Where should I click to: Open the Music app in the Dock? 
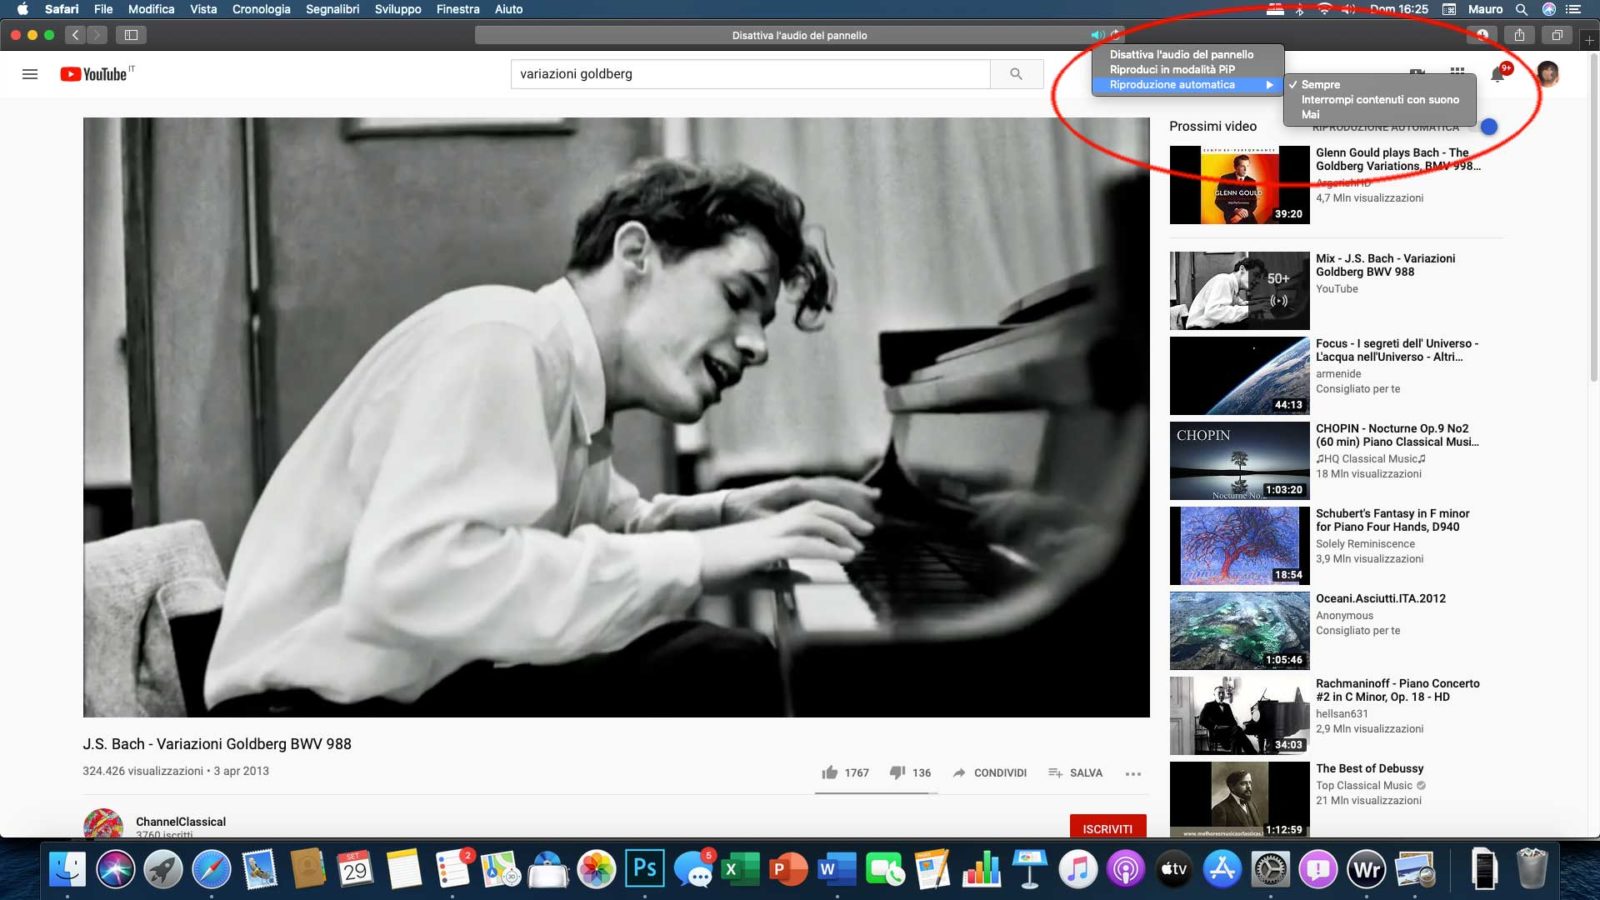point(1078,868)
